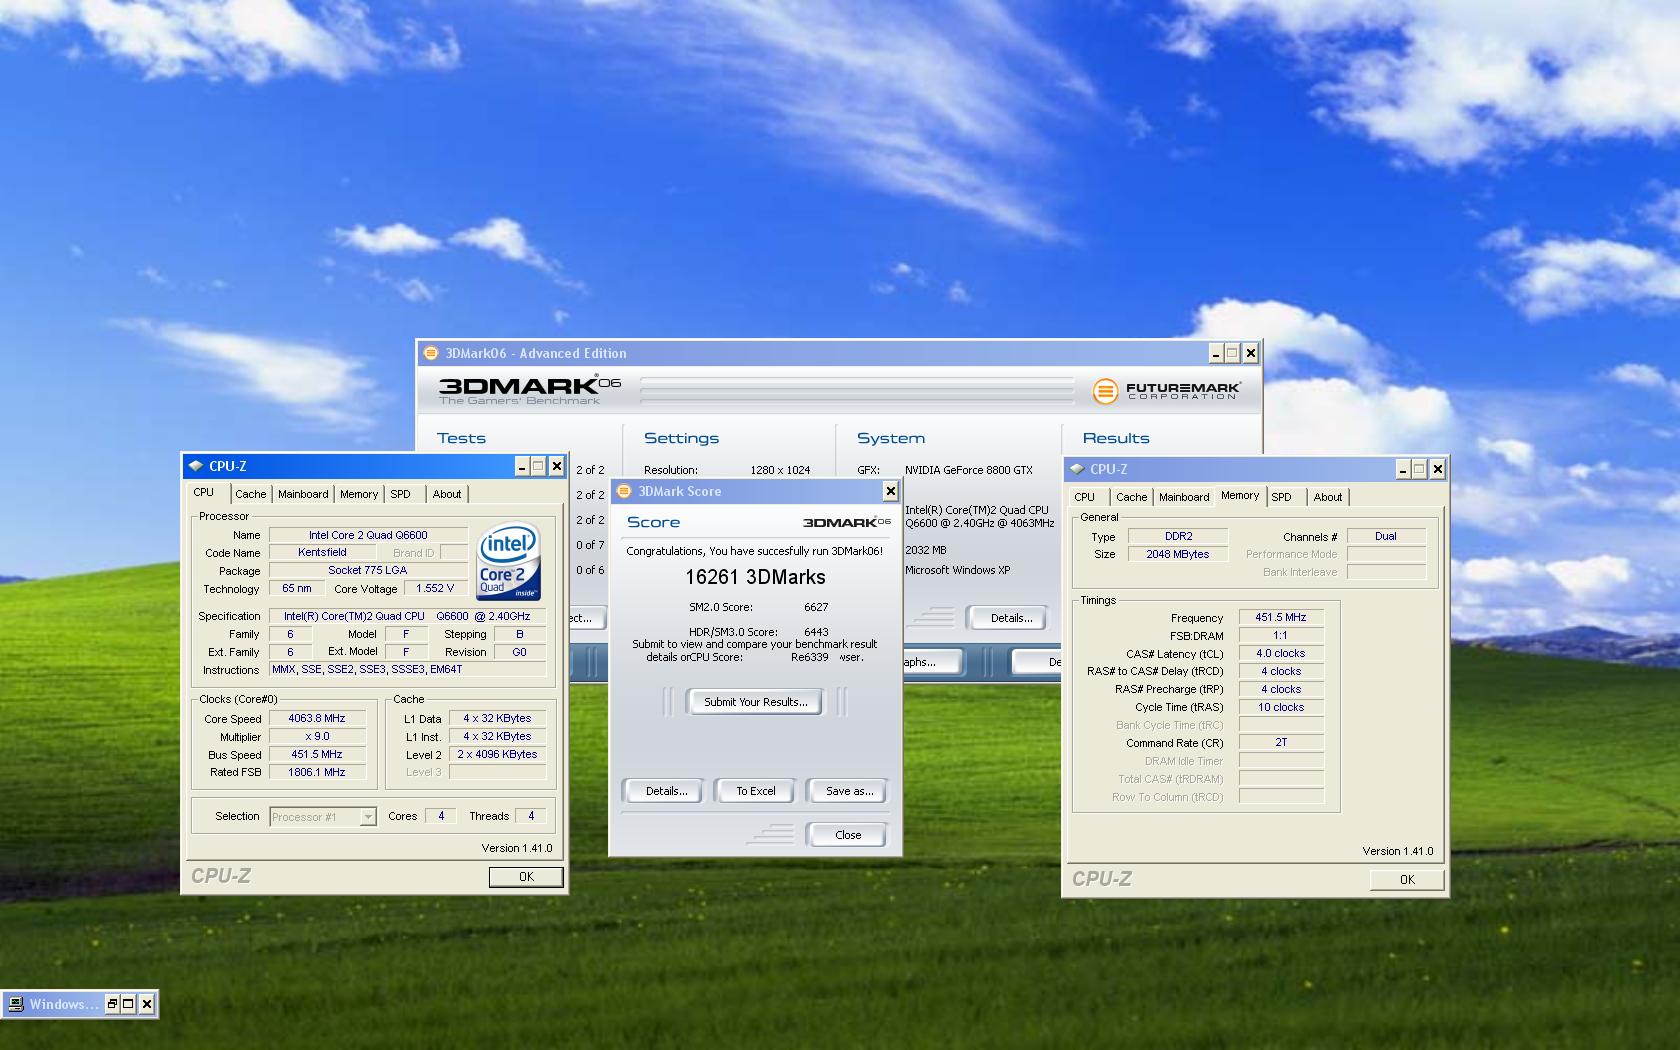Viewport: 1680px width, 1050px height.
Task: Click the FSB:DRAM 1:1 value
Action: pos(1281,635)
